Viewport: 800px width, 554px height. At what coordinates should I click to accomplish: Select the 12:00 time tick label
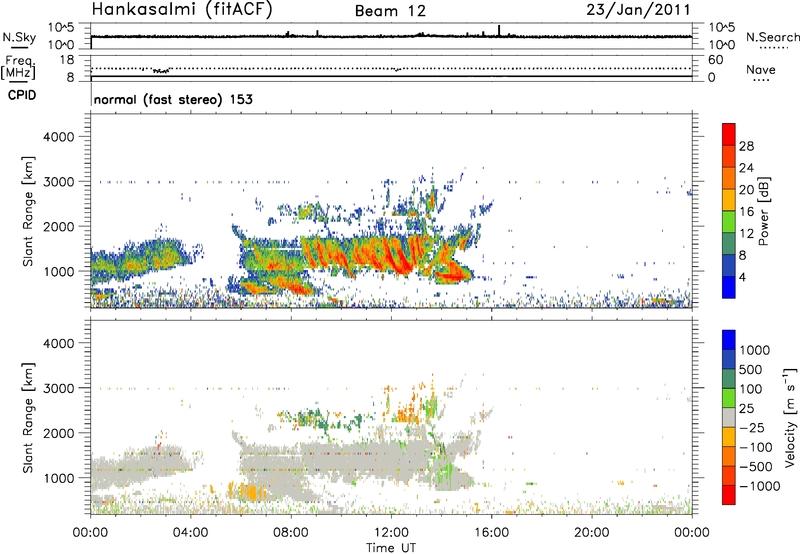[391, 533]
